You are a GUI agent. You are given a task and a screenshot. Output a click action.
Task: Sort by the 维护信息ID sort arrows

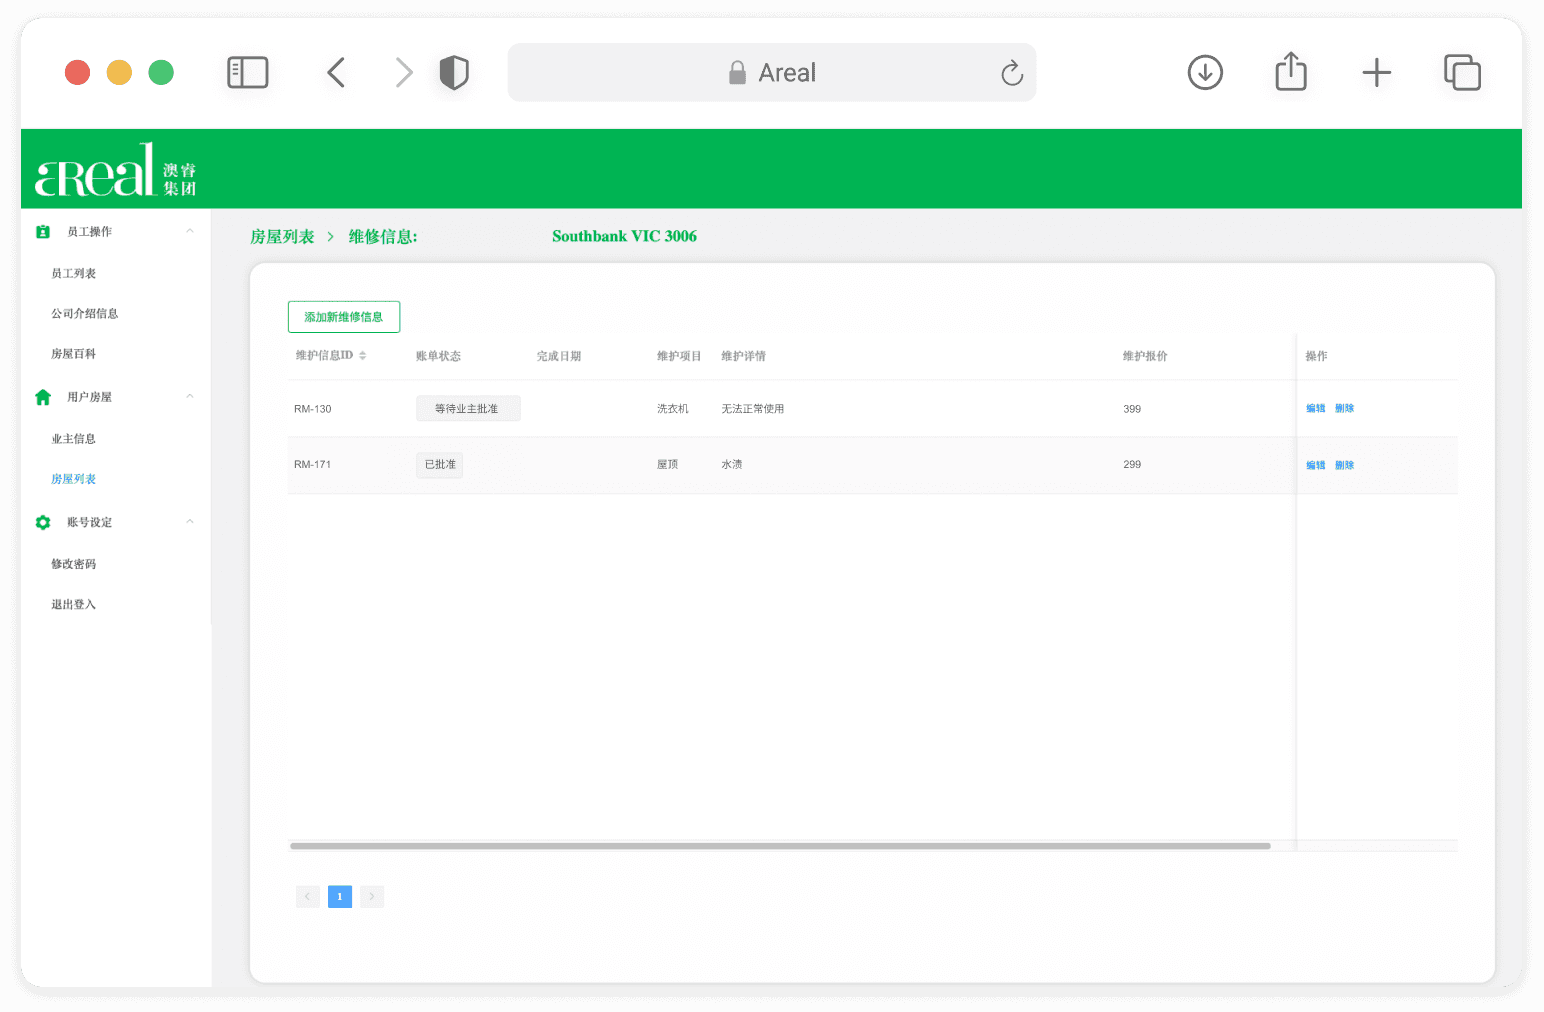point(363,356)
